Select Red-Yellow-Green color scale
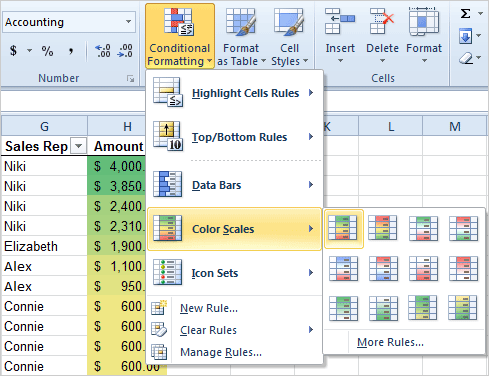Image resolution: width=489 pixels, height=376 pixels. [383, 228]
